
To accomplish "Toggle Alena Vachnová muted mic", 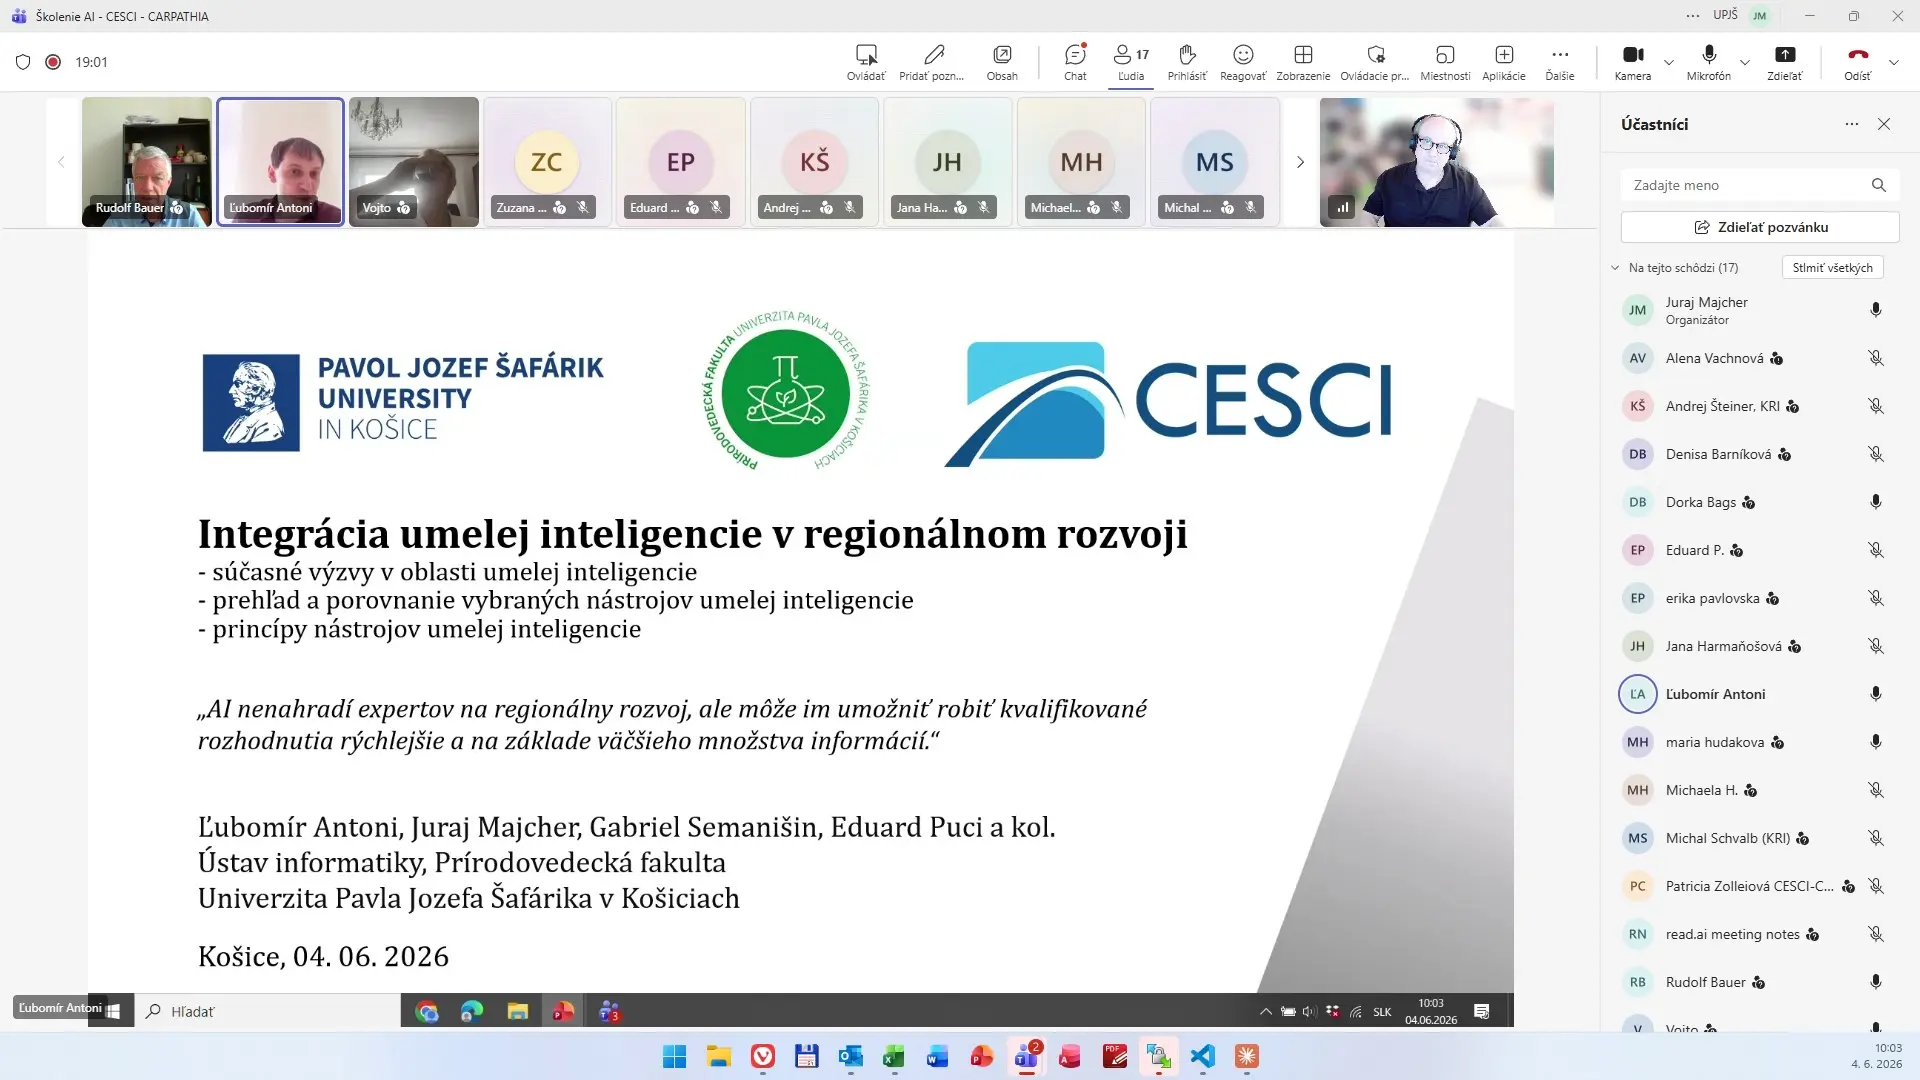I will pos(1876,358).
